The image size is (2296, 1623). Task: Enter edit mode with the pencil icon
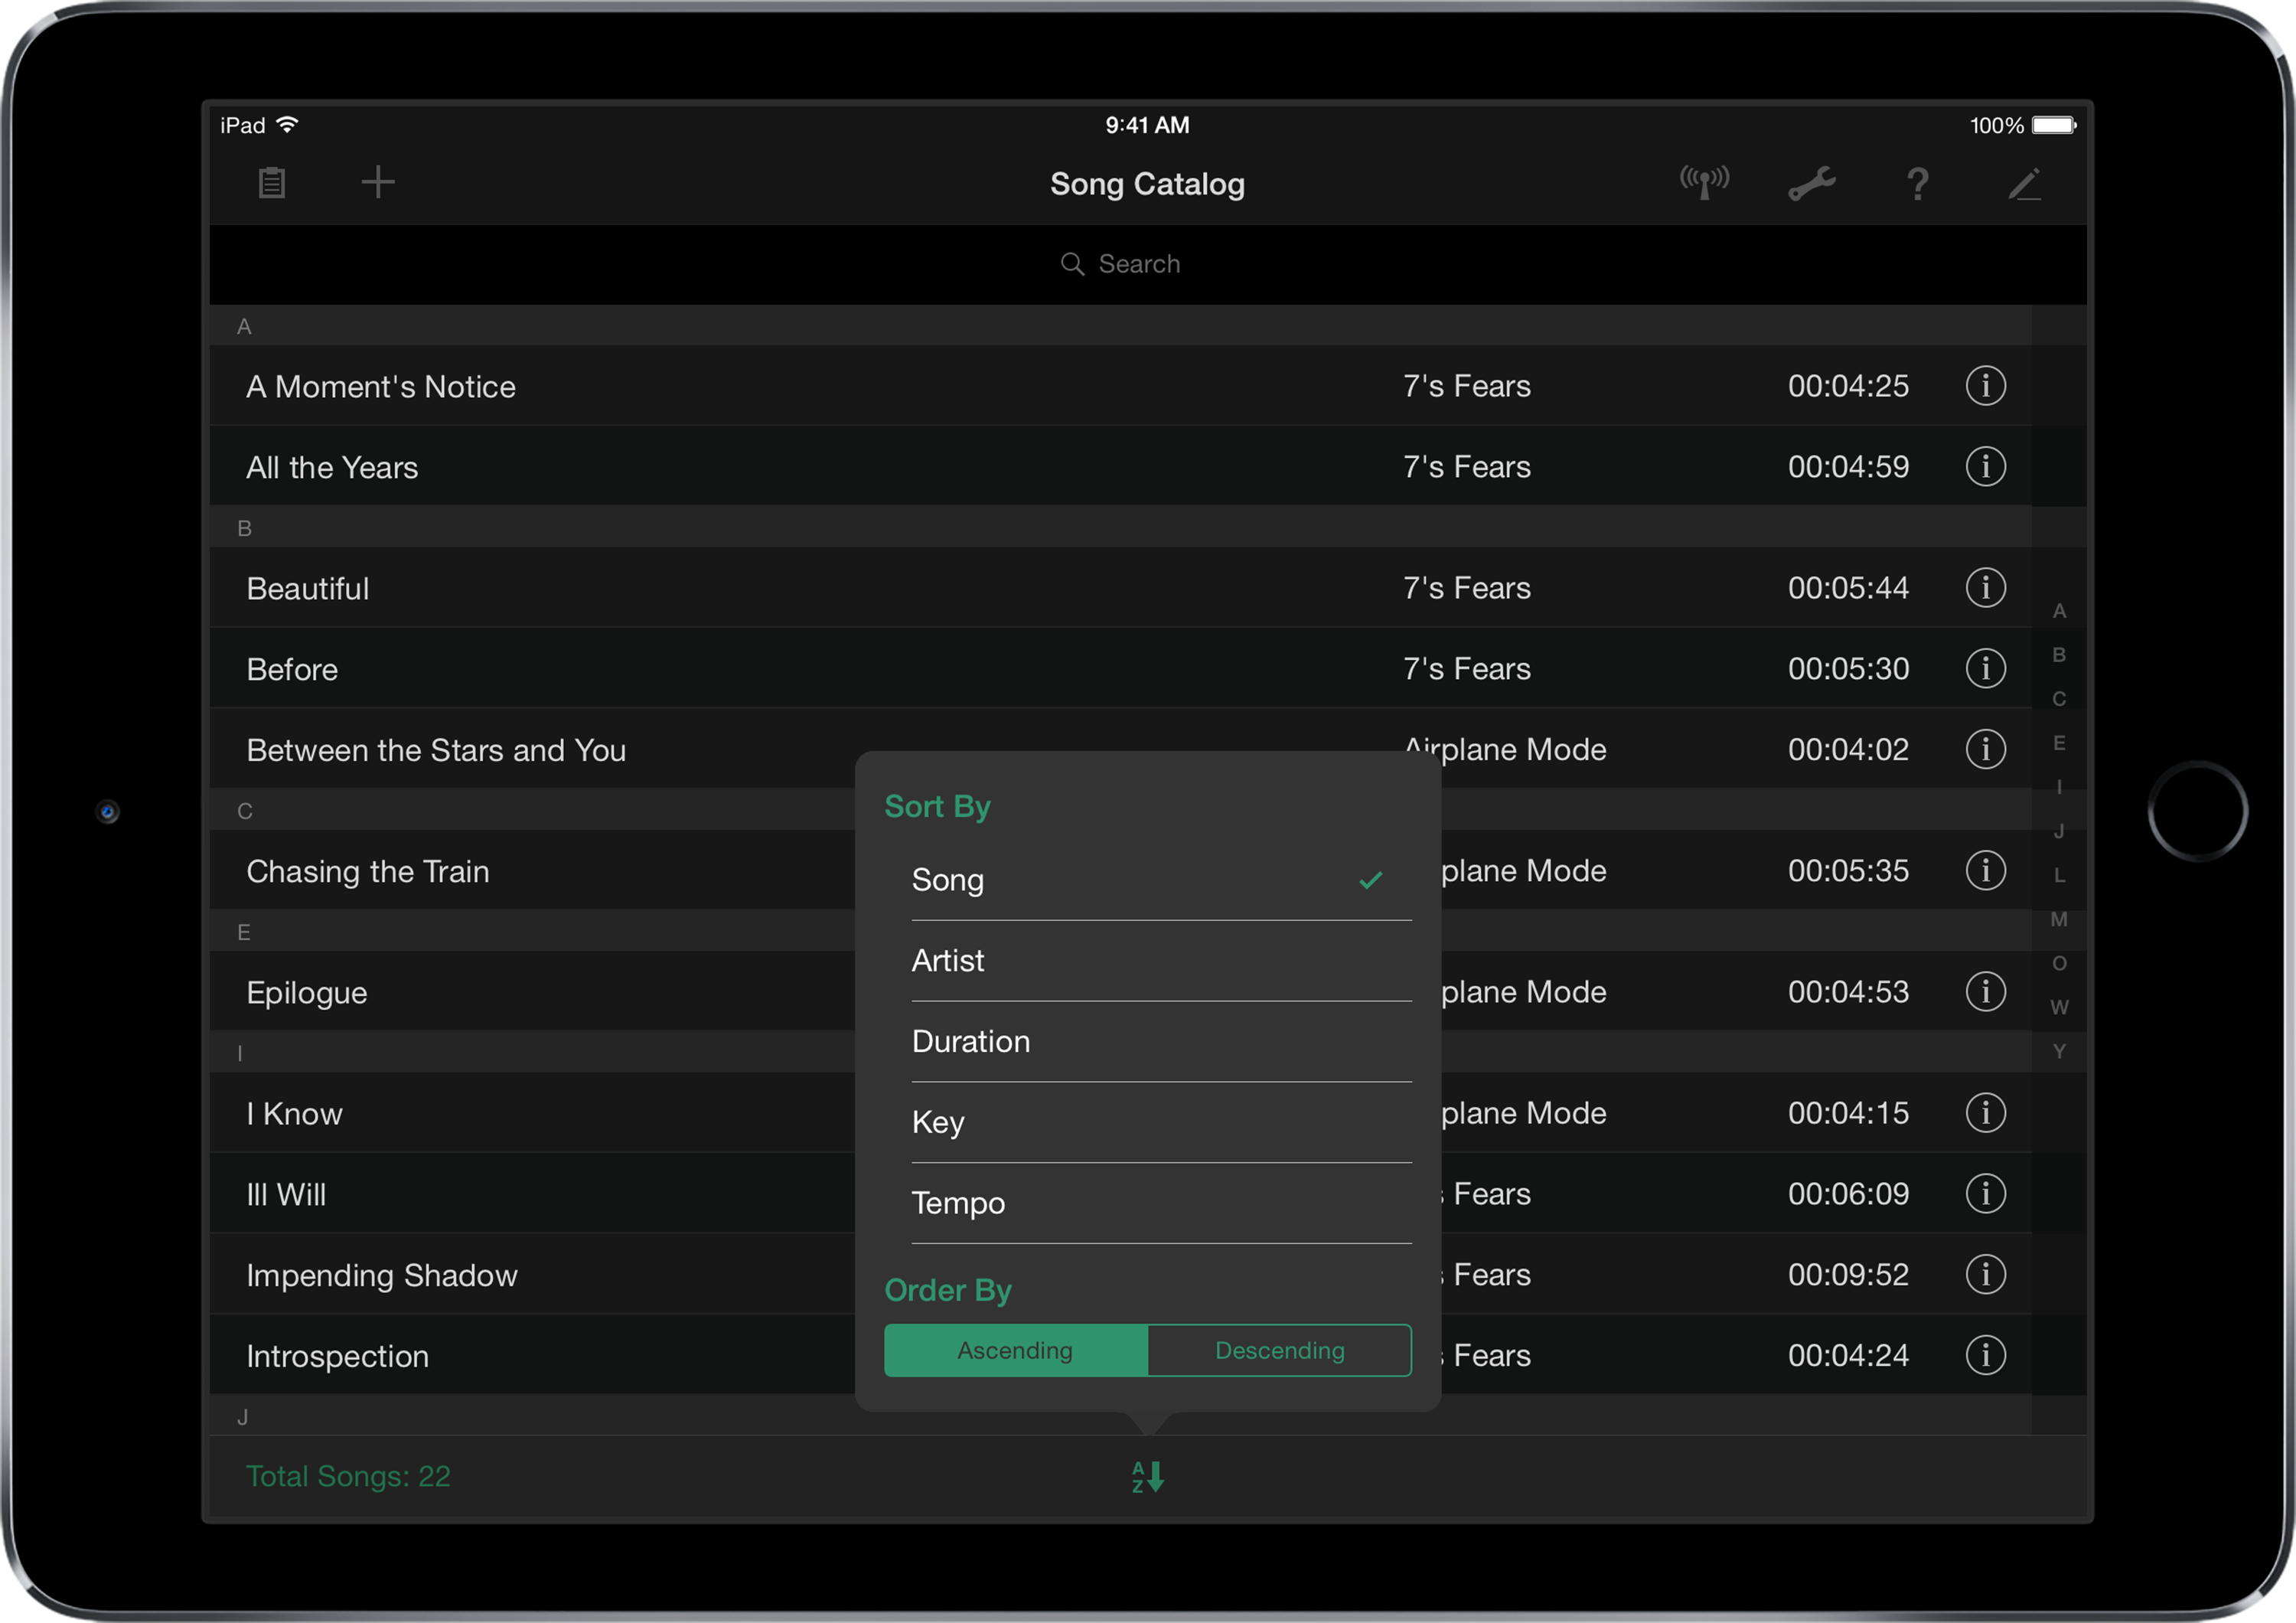click(2026, 183)
